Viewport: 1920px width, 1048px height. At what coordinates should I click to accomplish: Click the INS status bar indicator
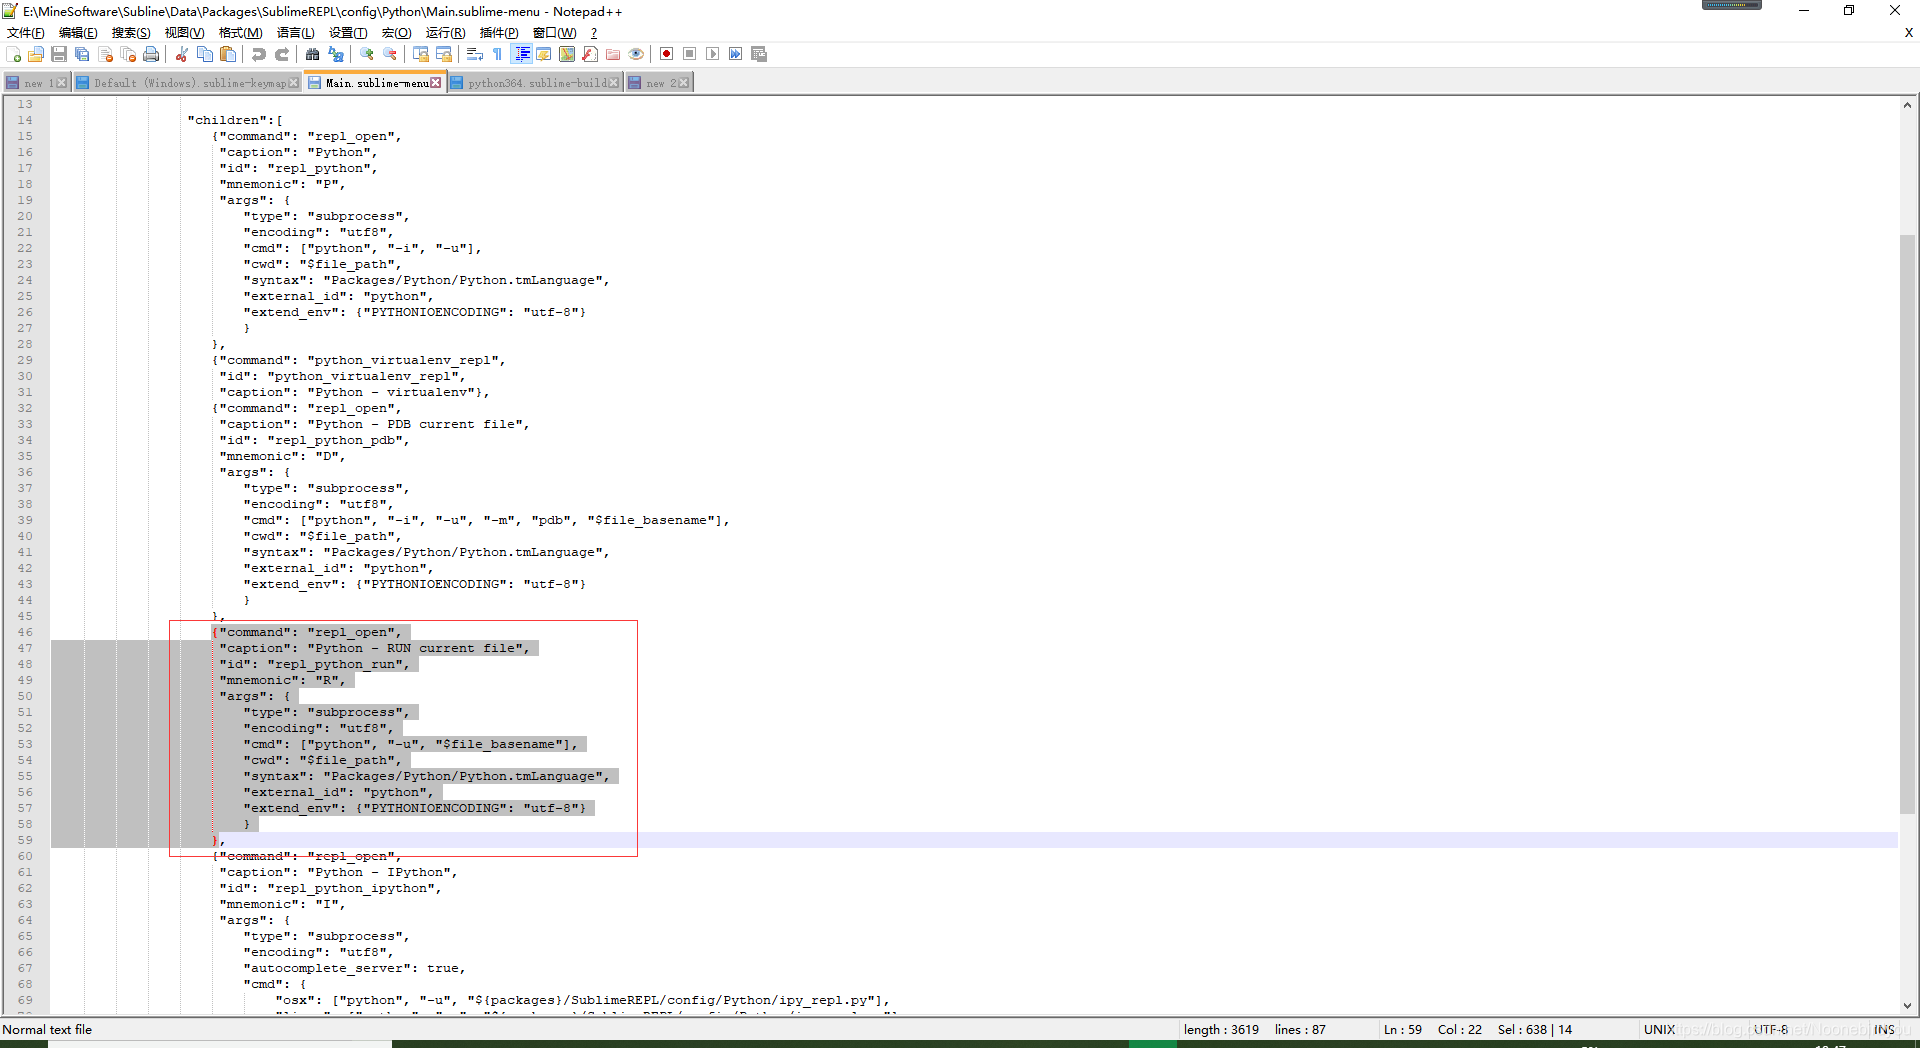(x=1884, y=1029)
